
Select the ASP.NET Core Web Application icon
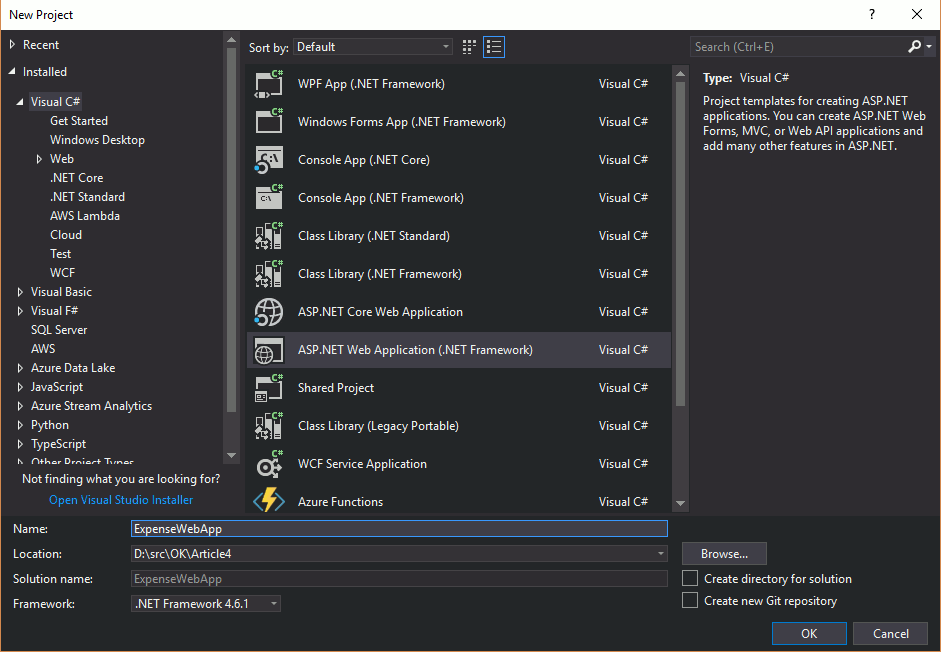tap(270, 312)
